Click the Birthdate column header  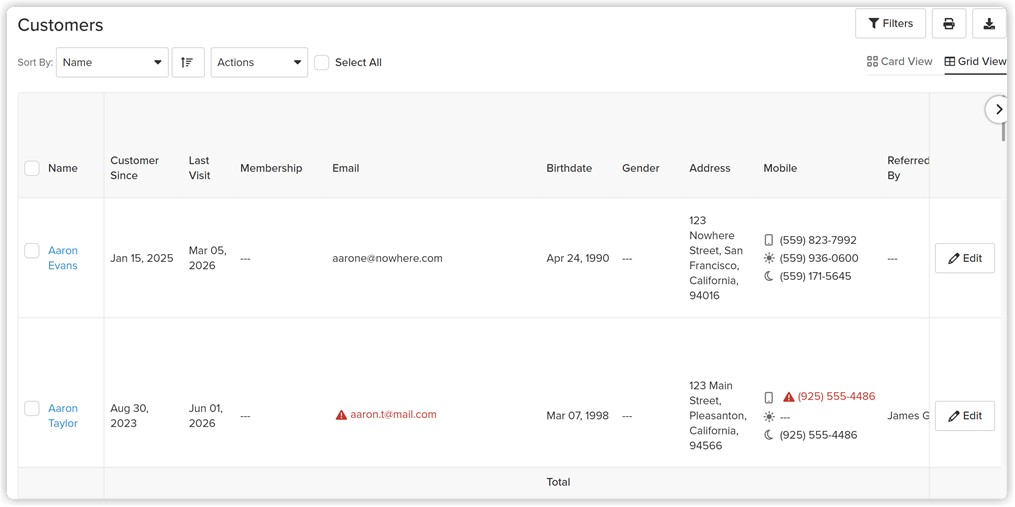569,168
